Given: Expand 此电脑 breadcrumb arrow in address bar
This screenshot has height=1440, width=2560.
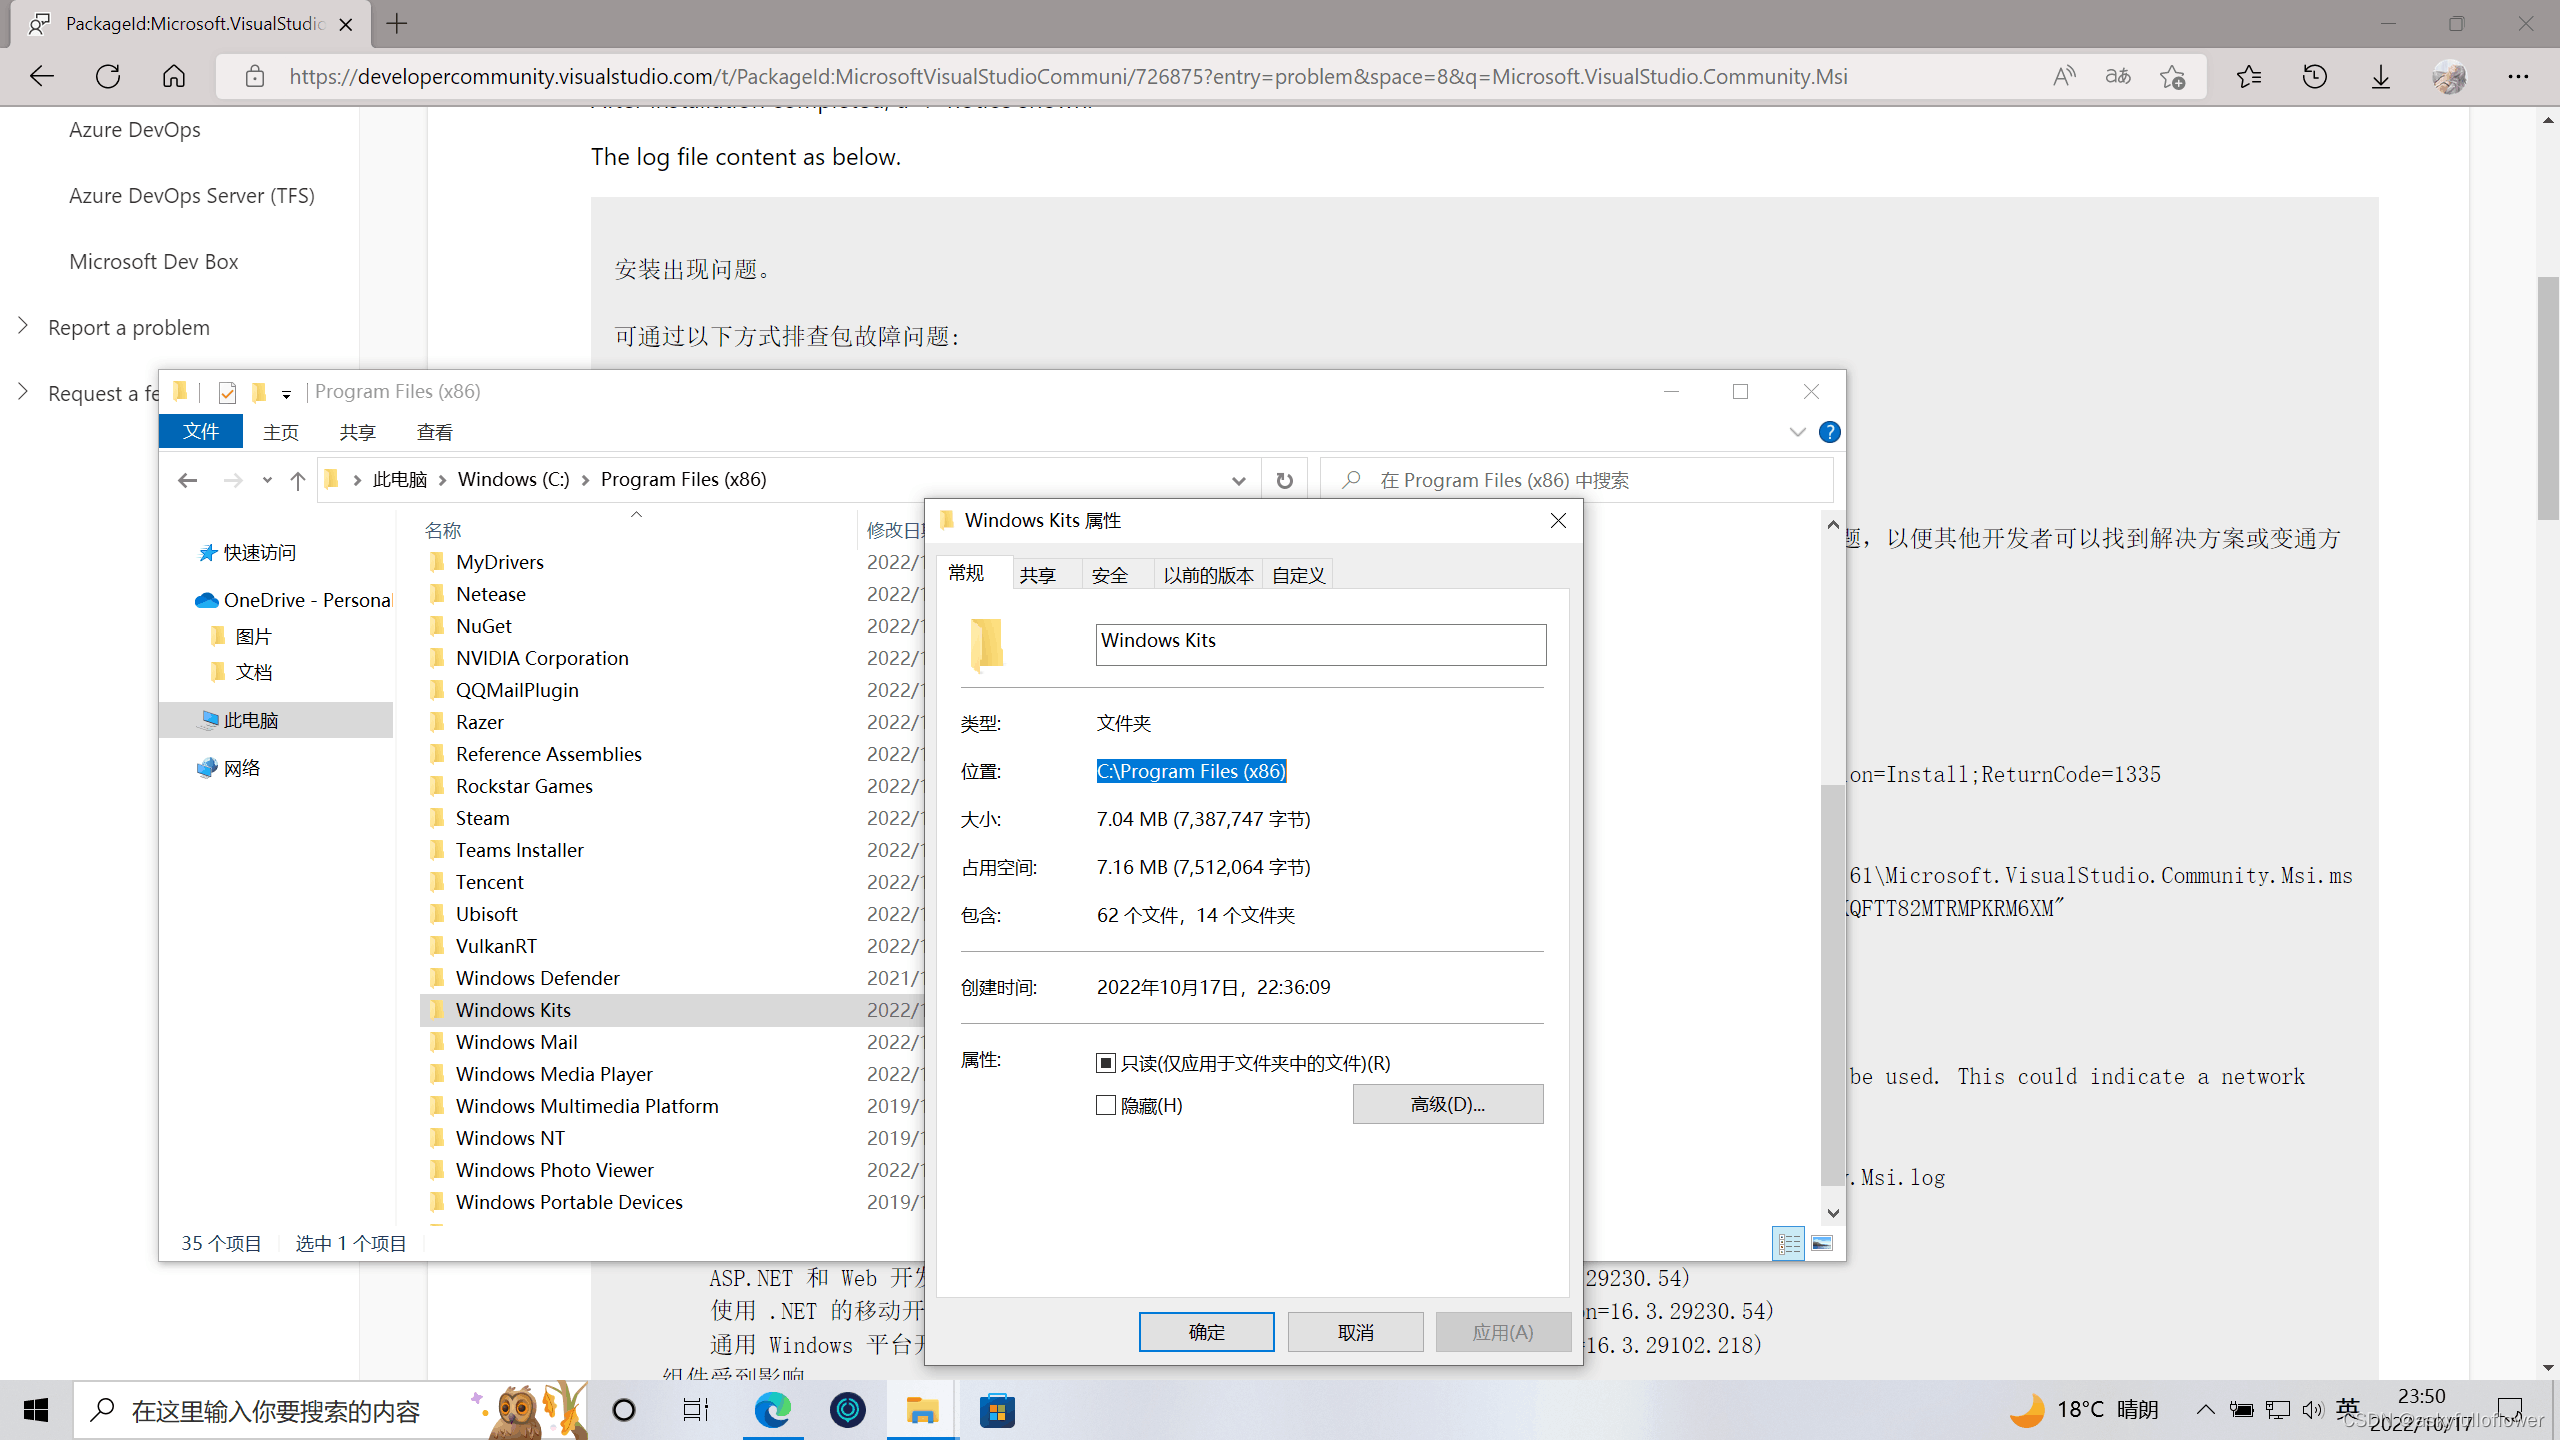Looking at the screenshot, I should pyautogui.click(x=442, y=480).
